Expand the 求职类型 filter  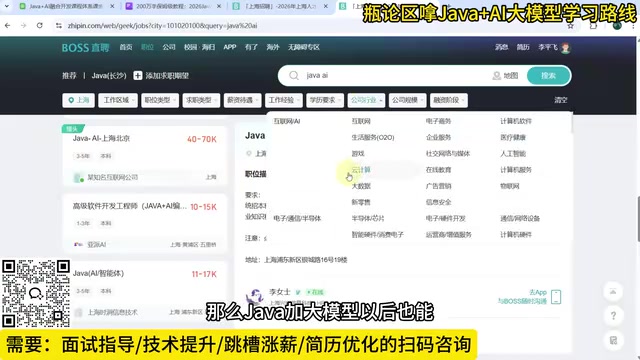click(x=201, y=100)
